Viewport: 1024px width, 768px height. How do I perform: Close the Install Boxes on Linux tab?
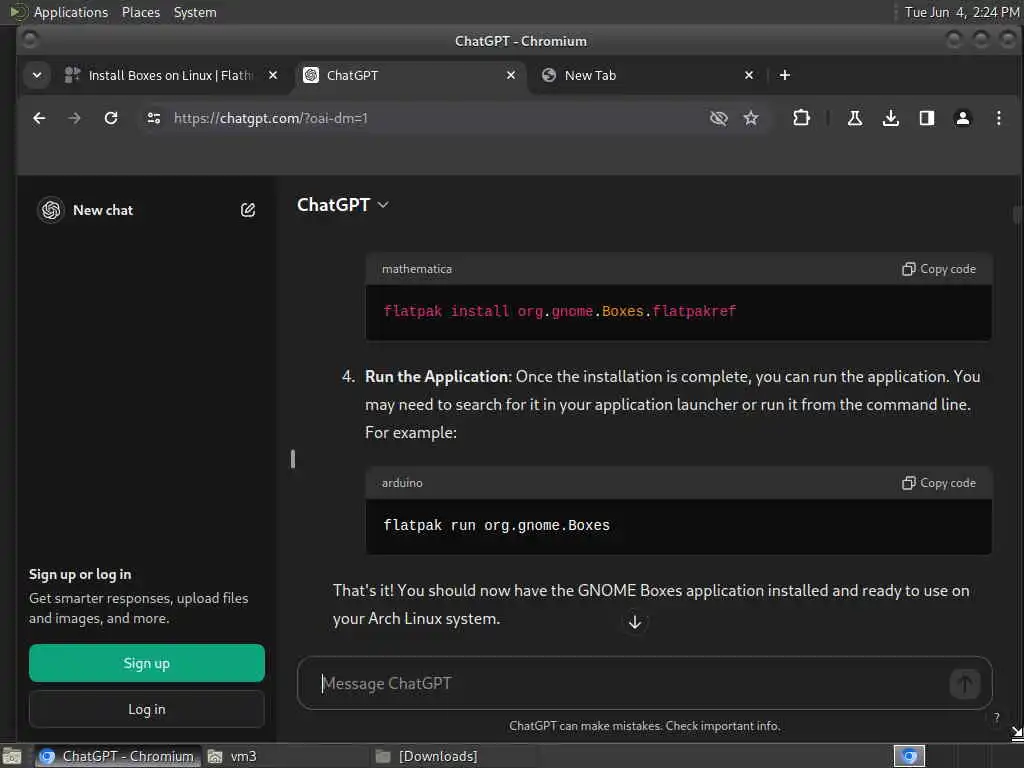[x=273, y=75]
